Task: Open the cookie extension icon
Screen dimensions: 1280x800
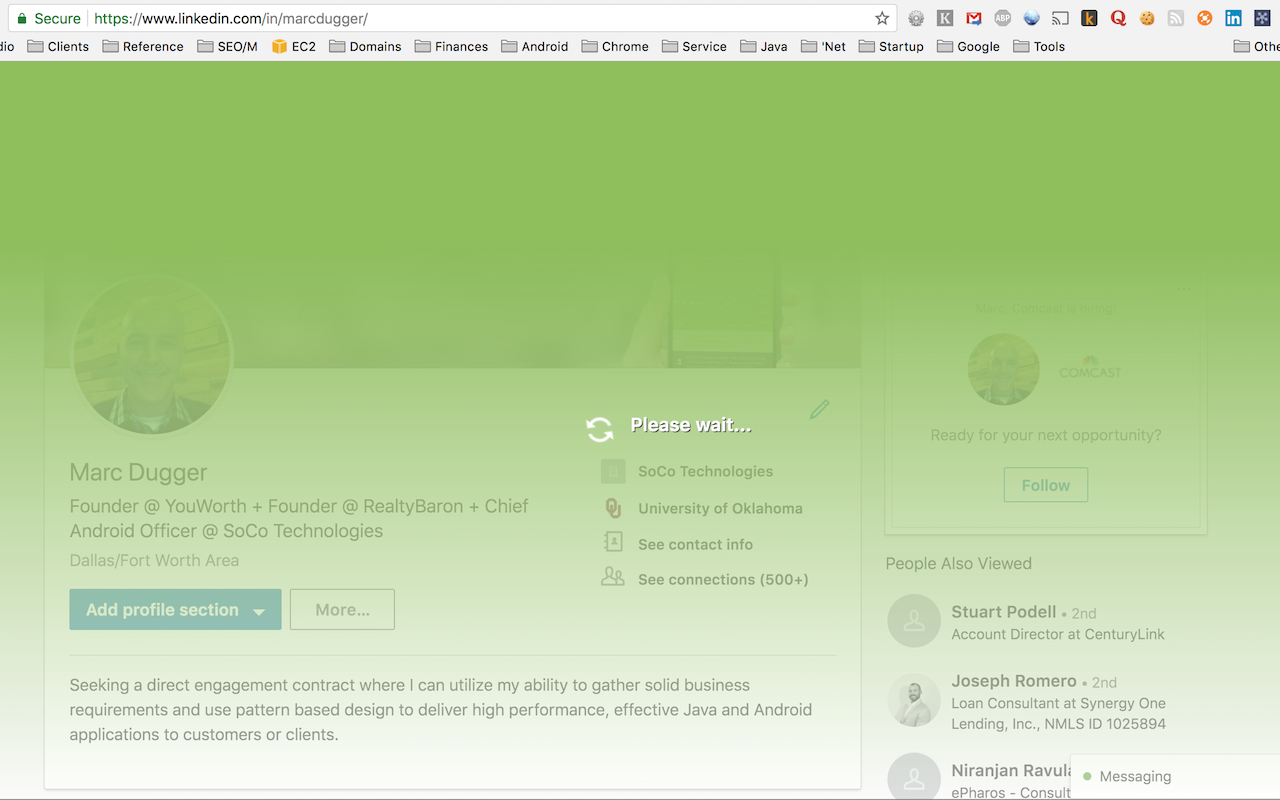Action: [1148, 18]
